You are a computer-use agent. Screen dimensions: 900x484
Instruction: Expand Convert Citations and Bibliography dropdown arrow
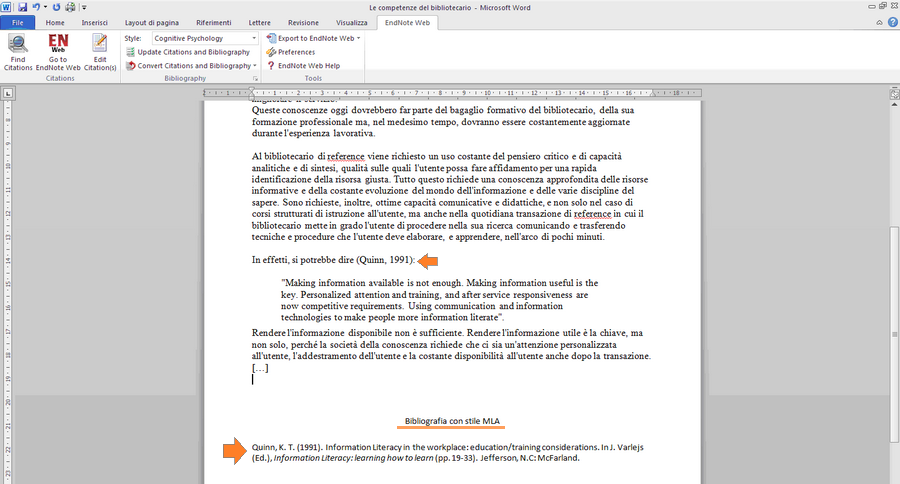point(255,66)
